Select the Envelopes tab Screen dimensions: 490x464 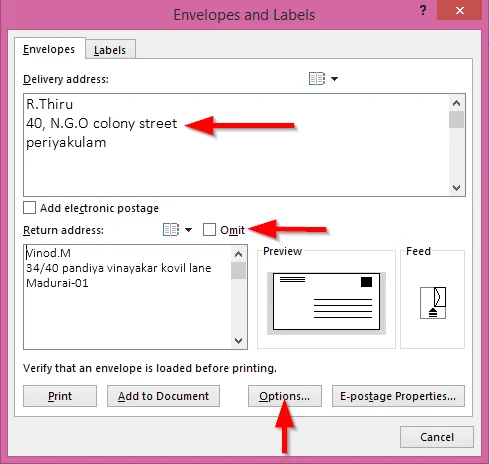tap(49, 49)
